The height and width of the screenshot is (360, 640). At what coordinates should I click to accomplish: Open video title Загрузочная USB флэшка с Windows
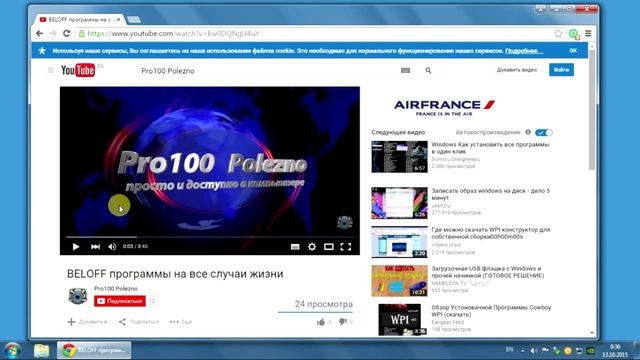pyautogui.click(x=488, y=272)
